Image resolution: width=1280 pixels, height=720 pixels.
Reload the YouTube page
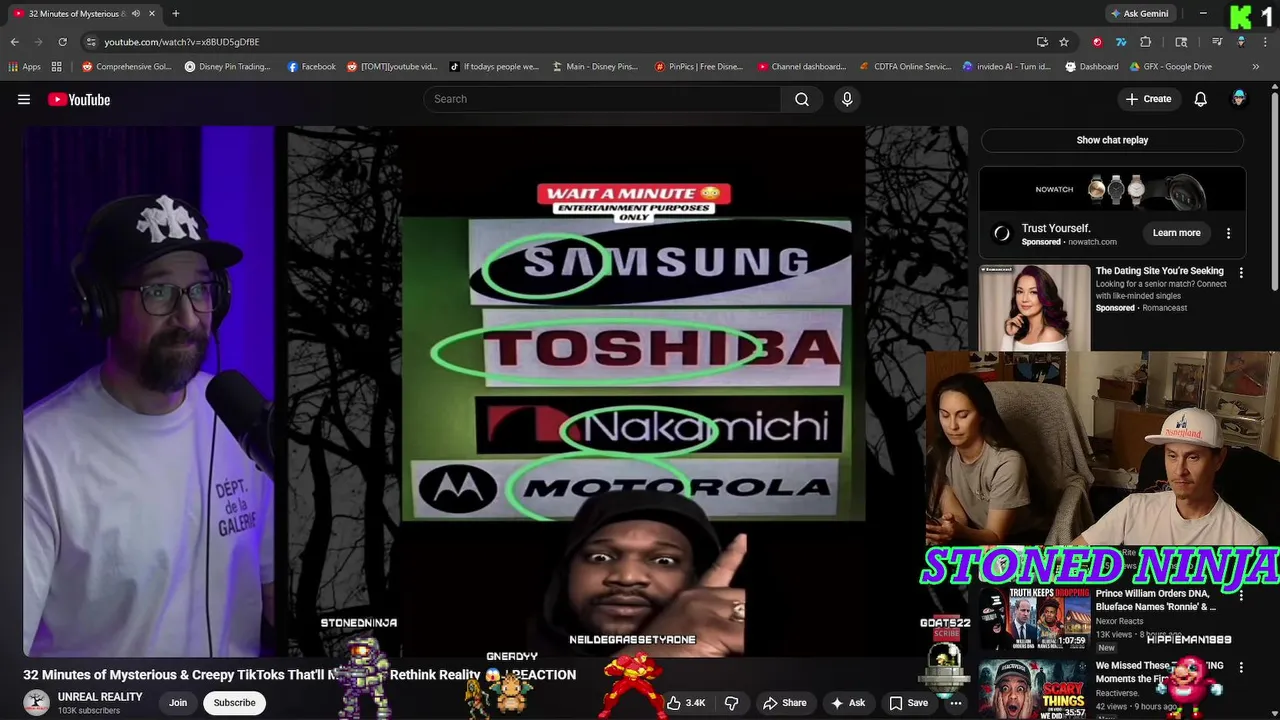pos(62,42)
